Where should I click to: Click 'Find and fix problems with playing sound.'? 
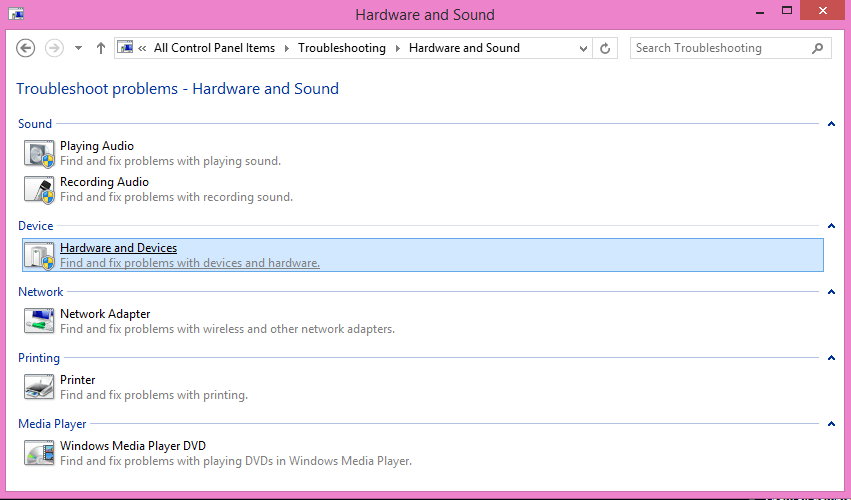170,161
